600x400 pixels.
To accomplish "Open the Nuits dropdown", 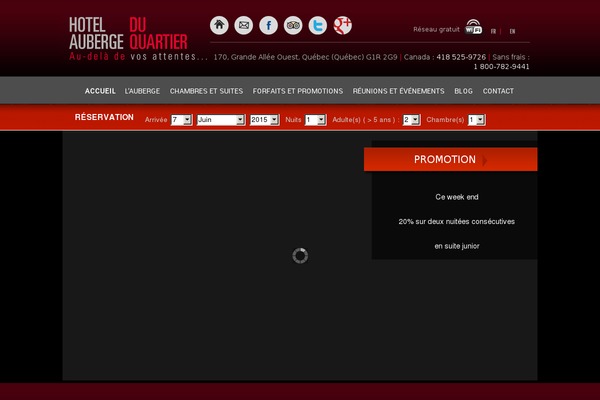I will click(x=315, y=120).
